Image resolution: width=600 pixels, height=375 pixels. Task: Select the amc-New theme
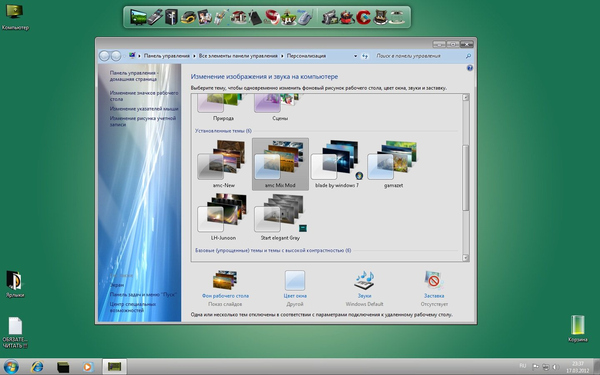tap(223, 164)
